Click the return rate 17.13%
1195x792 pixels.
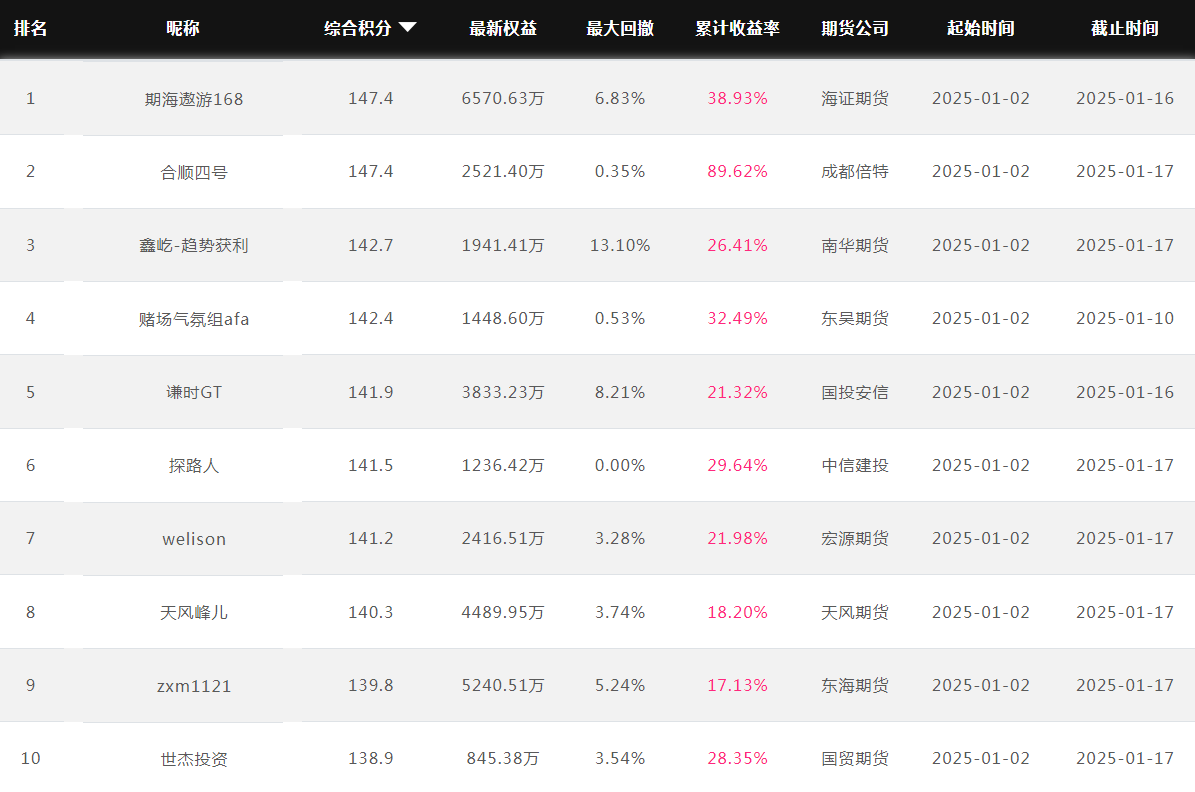(x=737, y=685)
